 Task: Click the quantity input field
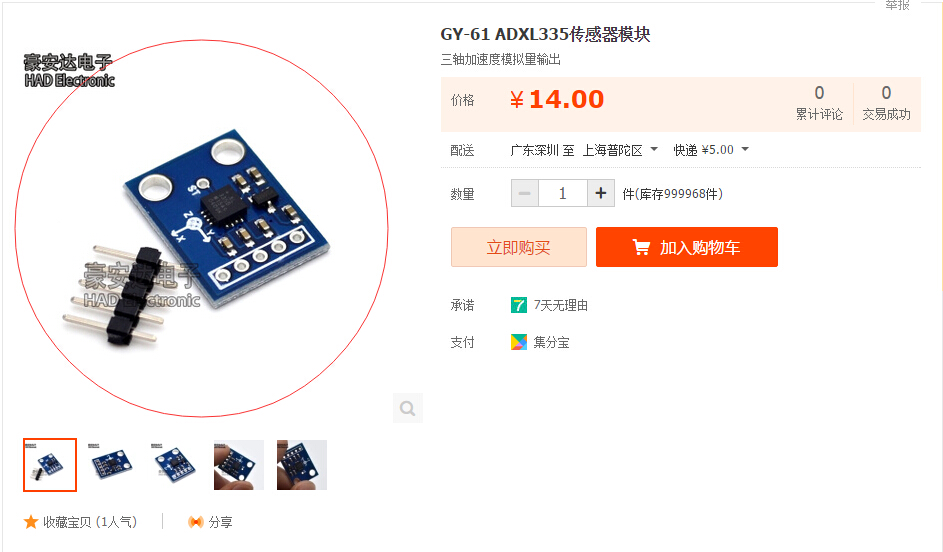pos(562,194)
